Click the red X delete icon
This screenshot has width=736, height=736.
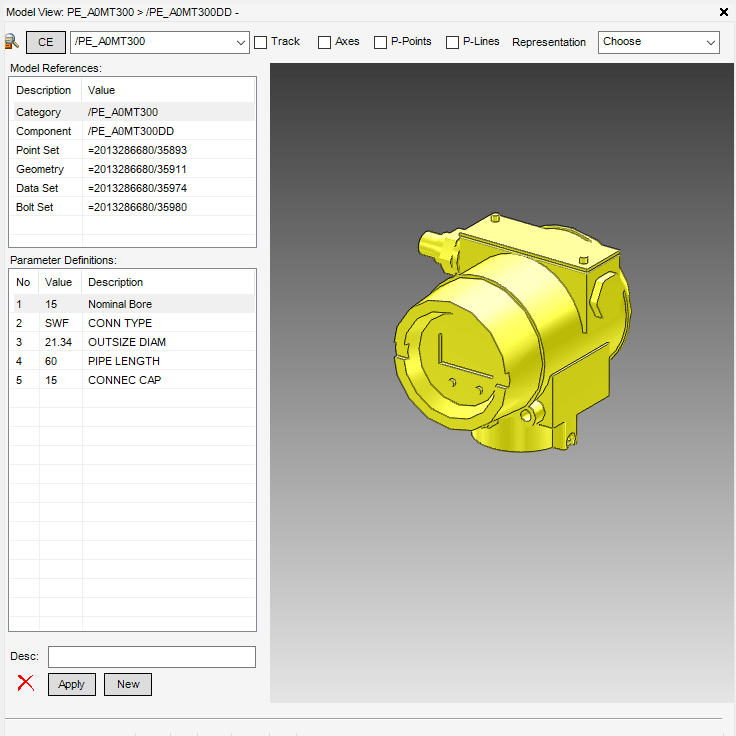pyautogui.click(x=26, y=684)
